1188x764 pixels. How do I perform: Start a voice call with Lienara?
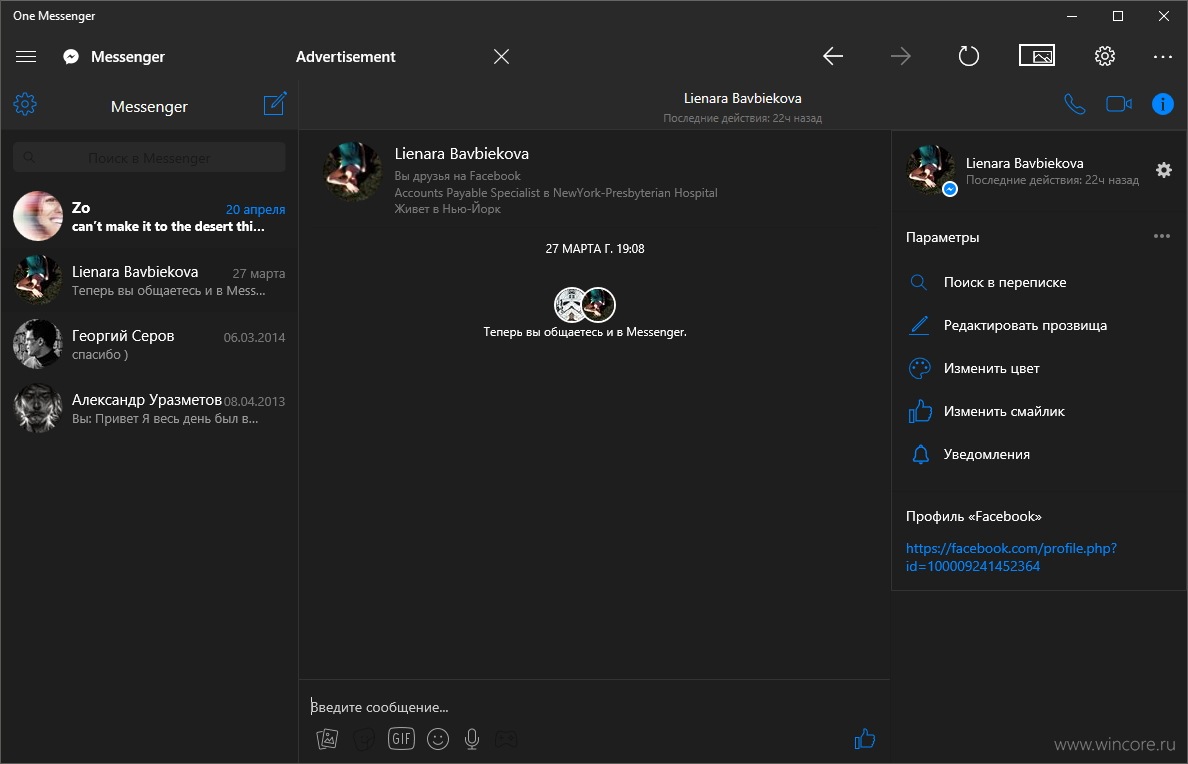click(1074, 105)
